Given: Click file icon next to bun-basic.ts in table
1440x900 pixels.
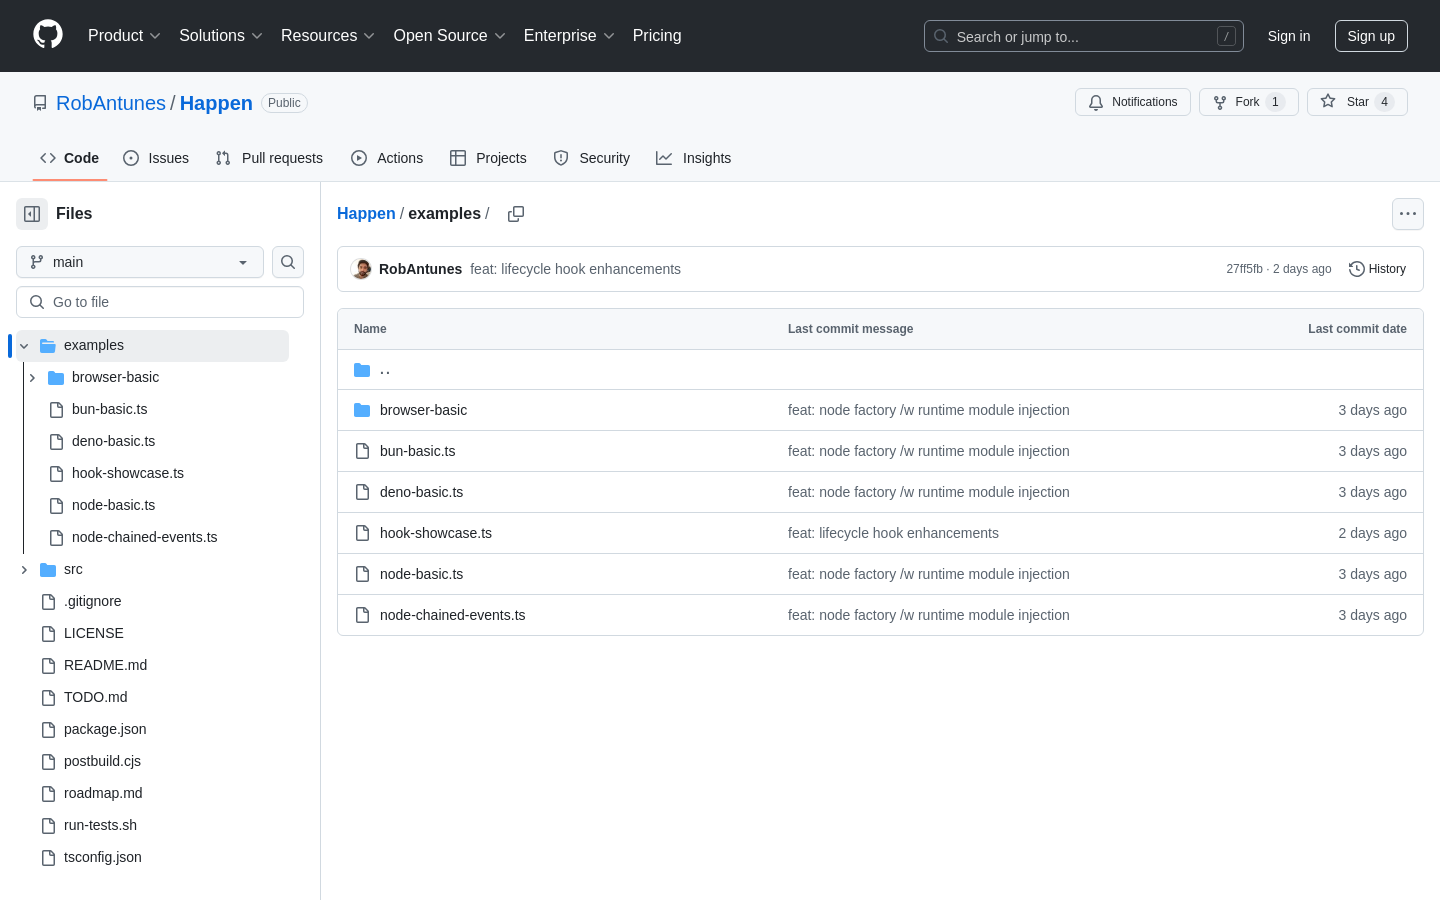Looking at the screenshot, I should coord(362,451).
